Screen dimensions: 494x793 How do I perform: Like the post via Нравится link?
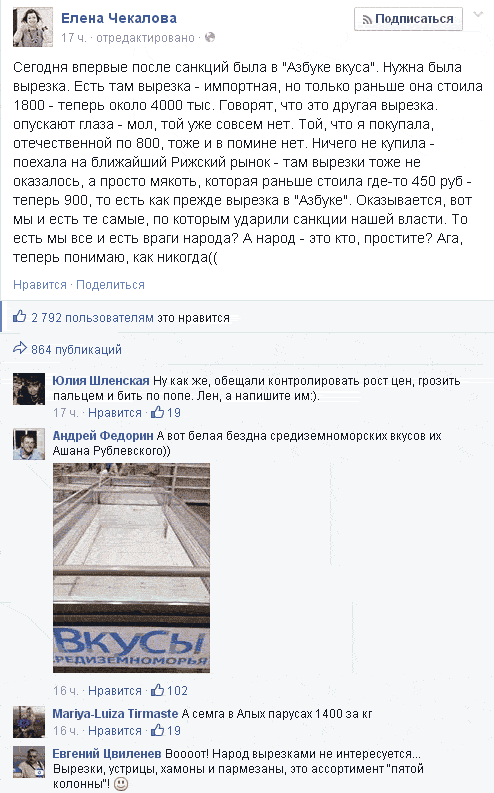[x=40, y=285]
